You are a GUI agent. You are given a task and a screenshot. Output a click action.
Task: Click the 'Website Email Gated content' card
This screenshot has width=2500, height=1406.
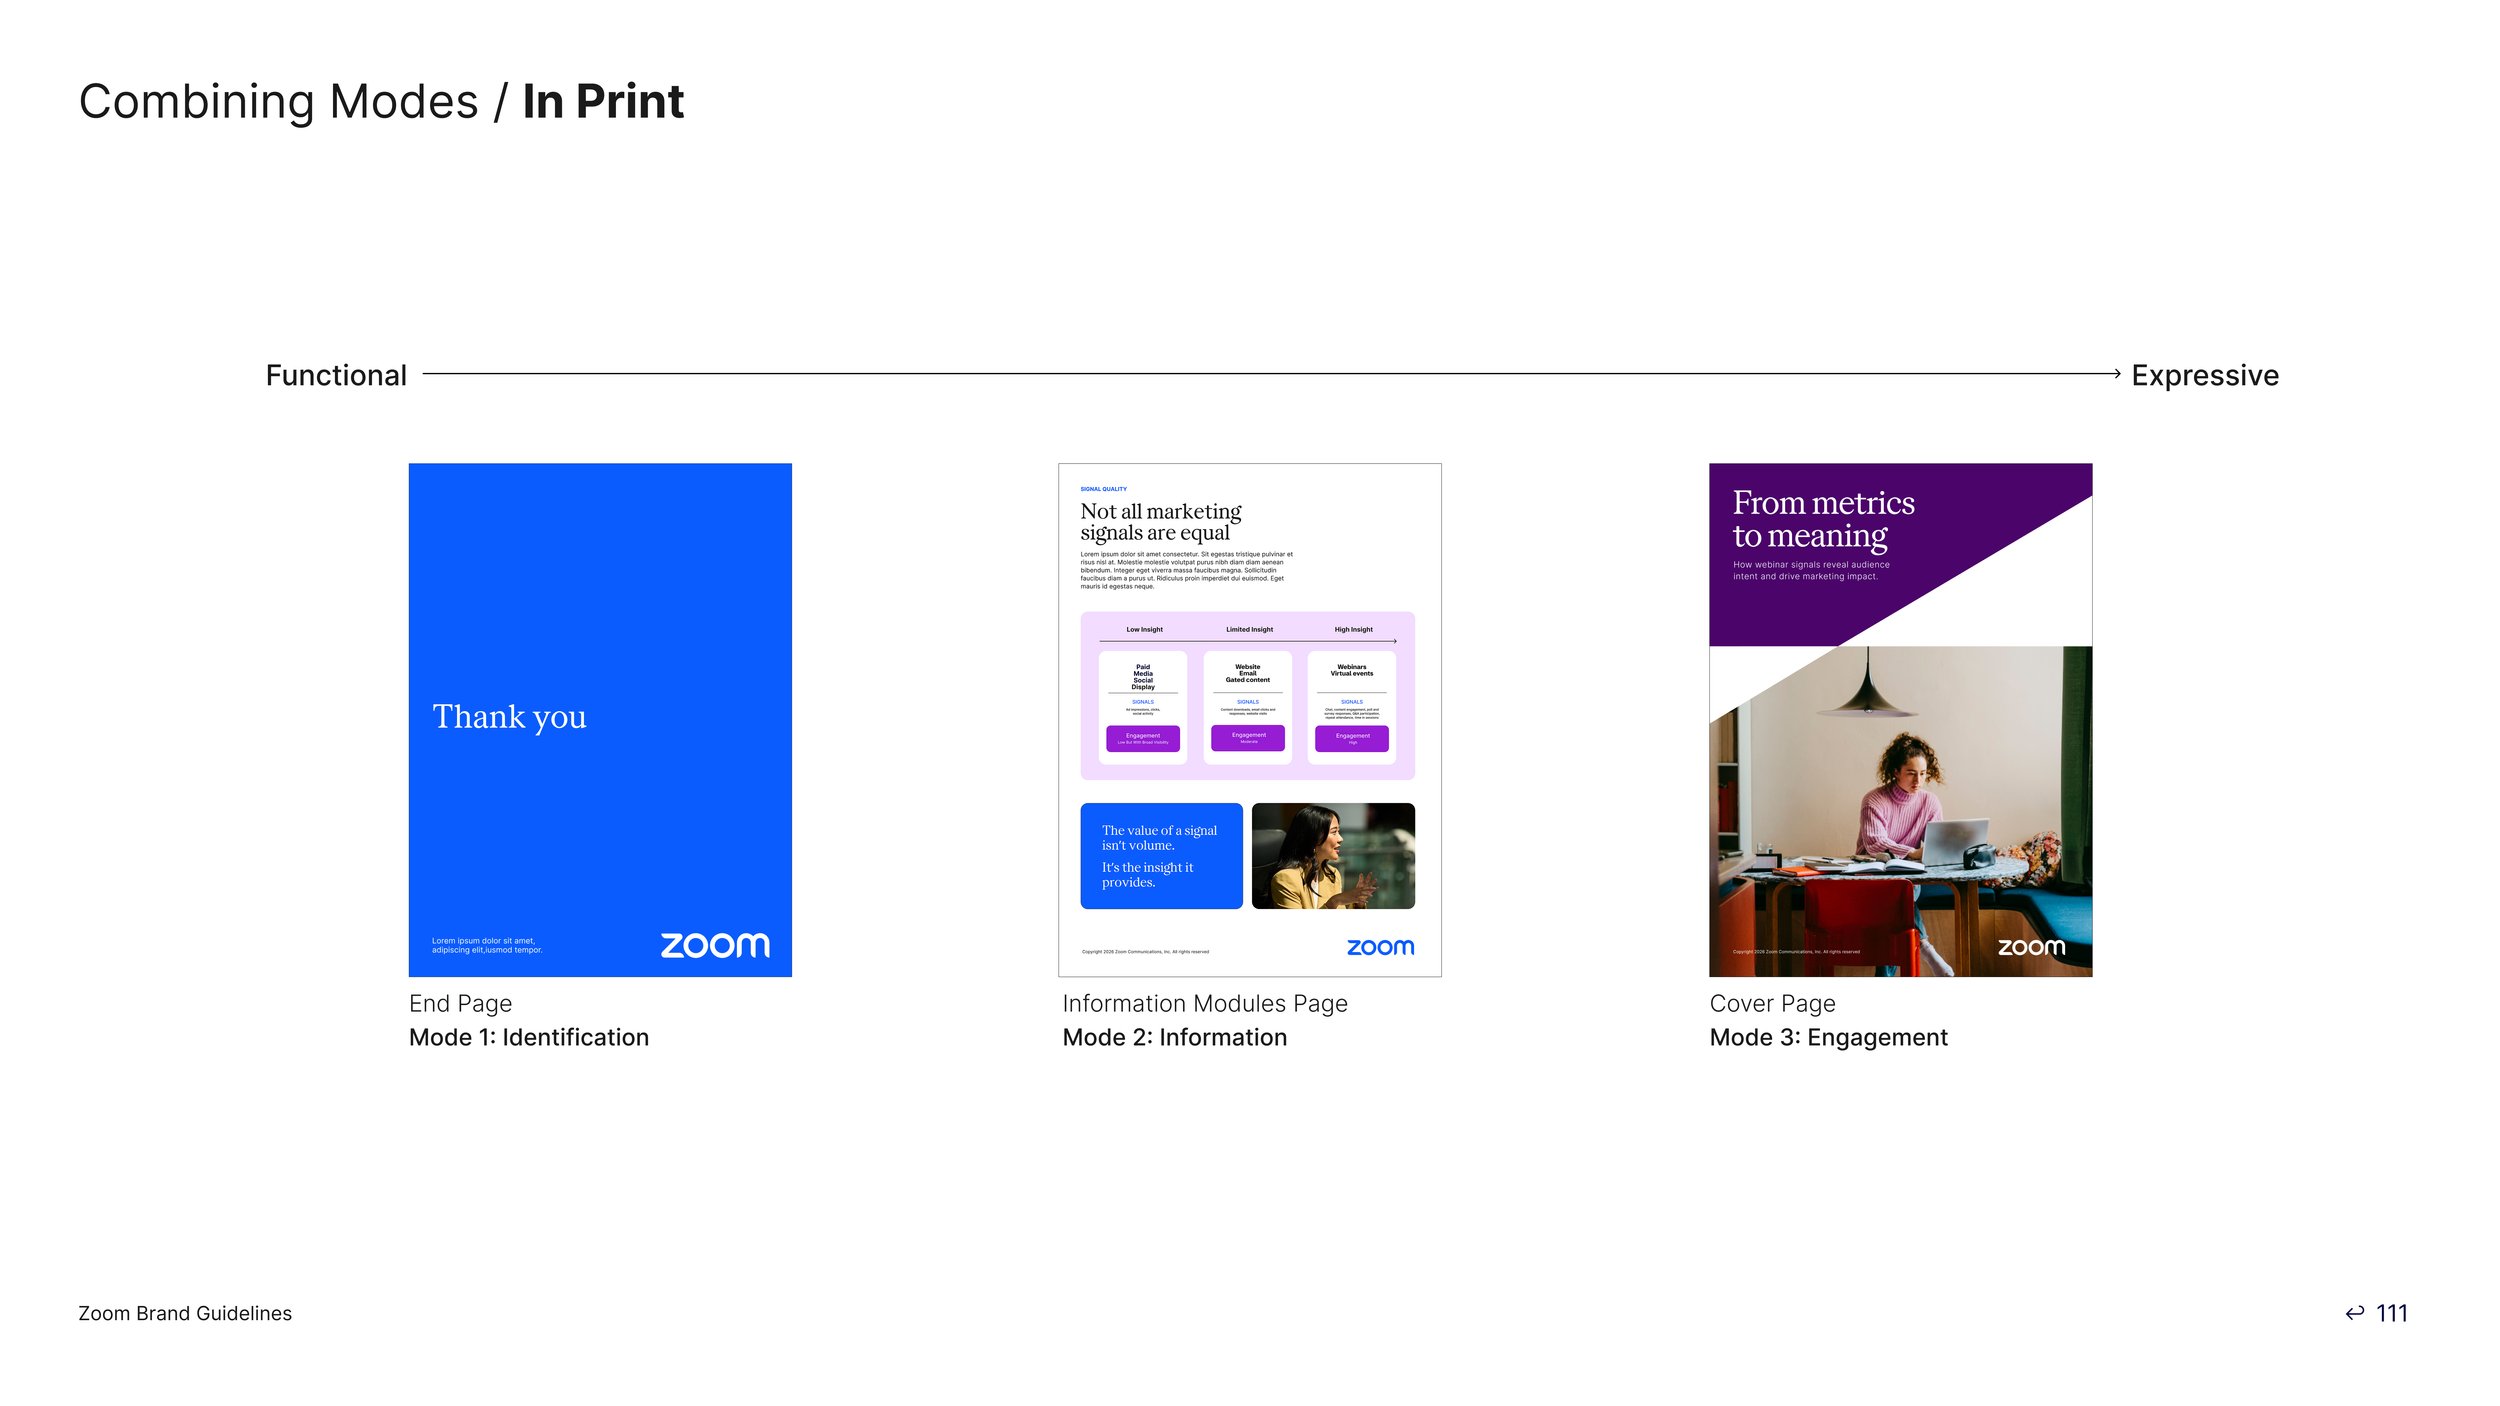1248,708
